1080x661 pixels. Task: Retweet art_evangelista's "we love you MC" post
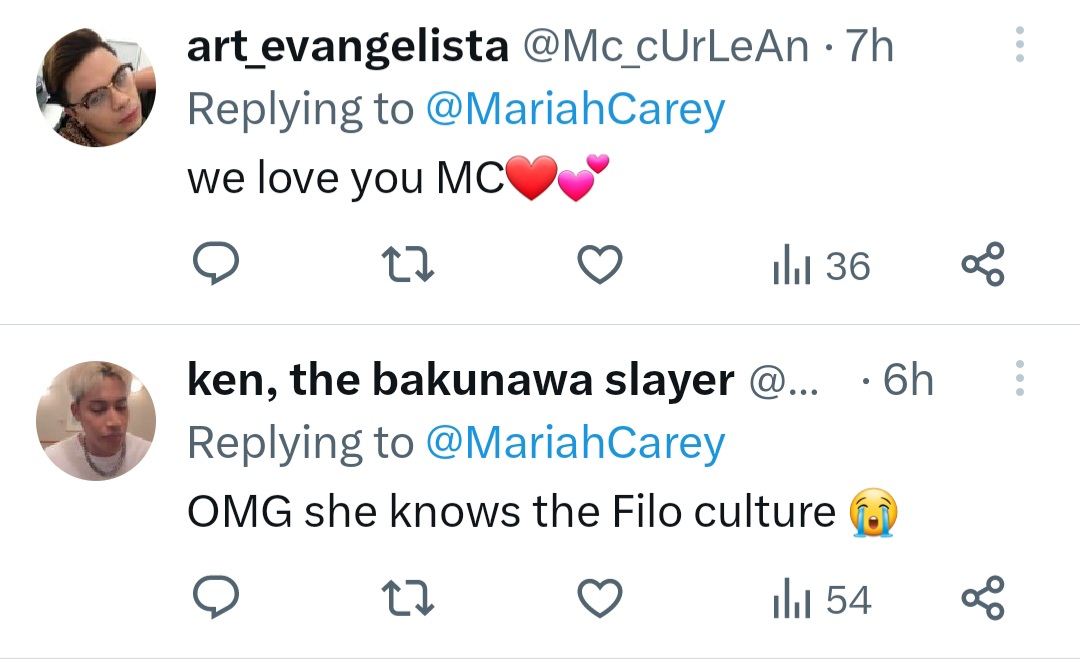406,264
